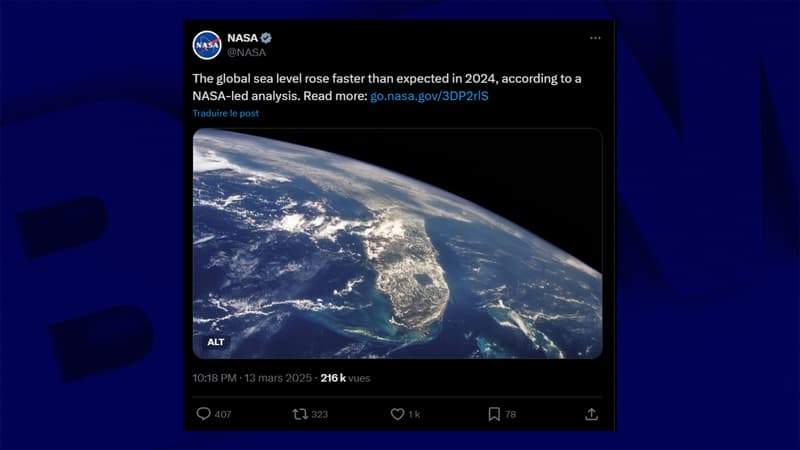800x450 pixels.
Task: Click the 323 reposts count
Action: [319, 414]
